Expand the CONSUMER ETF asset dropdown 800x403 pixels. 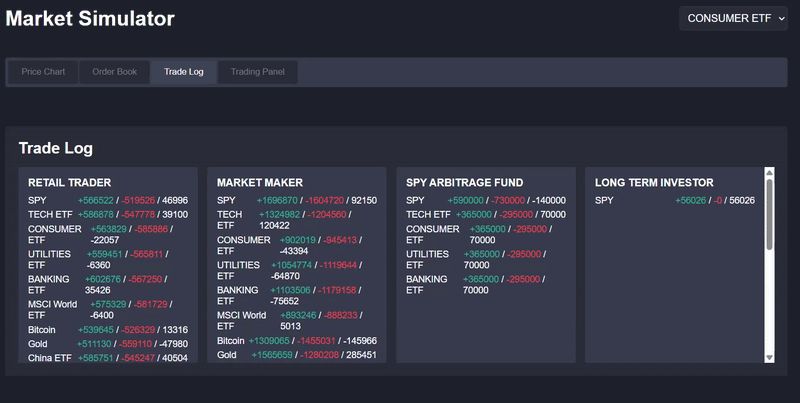pyautogui.click(x=729, y=19)
